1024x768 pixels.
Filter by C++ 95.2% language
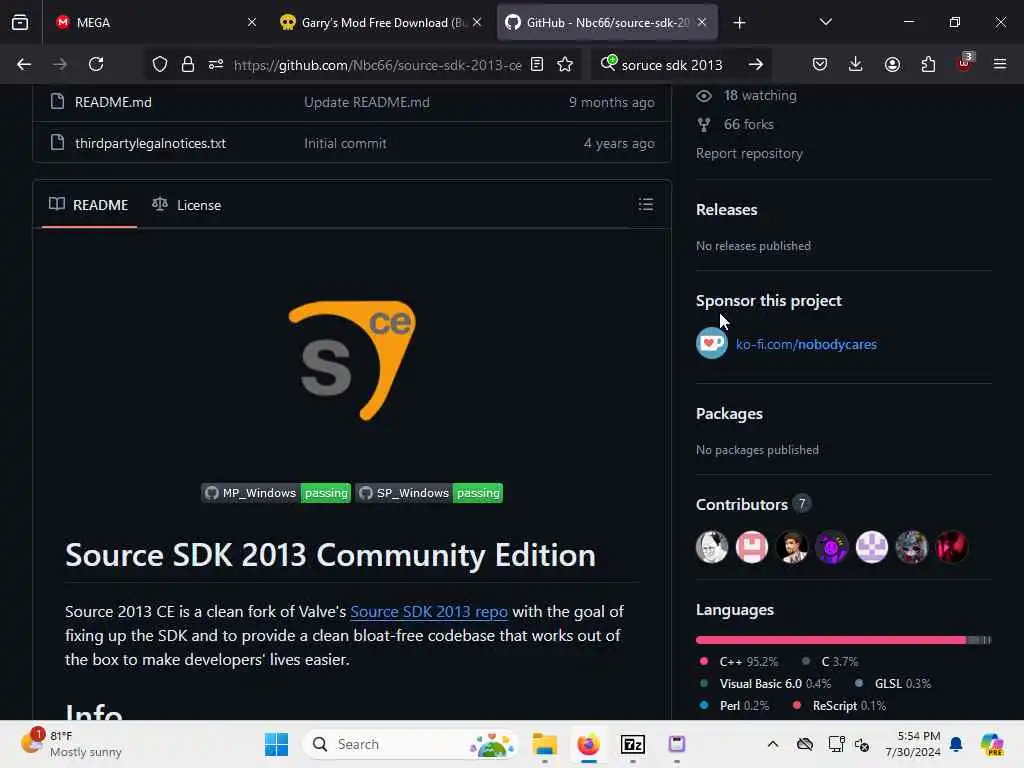click(x=739, y=662)
